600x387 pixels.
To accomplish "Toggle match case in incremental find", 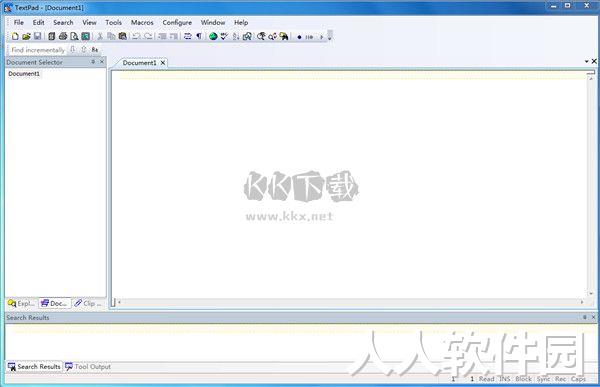I will pyautogui.click(x=95, y=49).
